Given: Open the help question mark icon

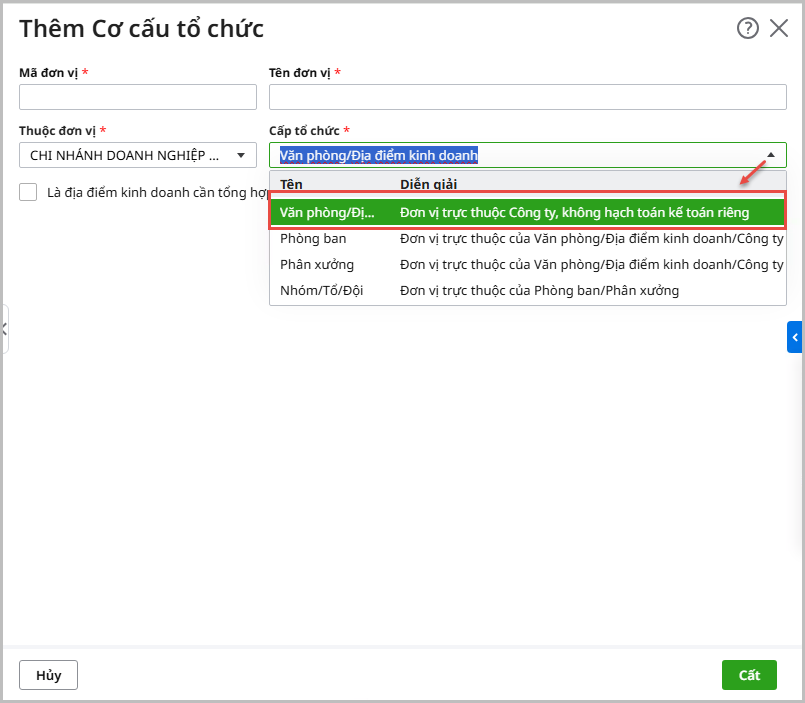Looking at the screenshot, I should point(747,28).
